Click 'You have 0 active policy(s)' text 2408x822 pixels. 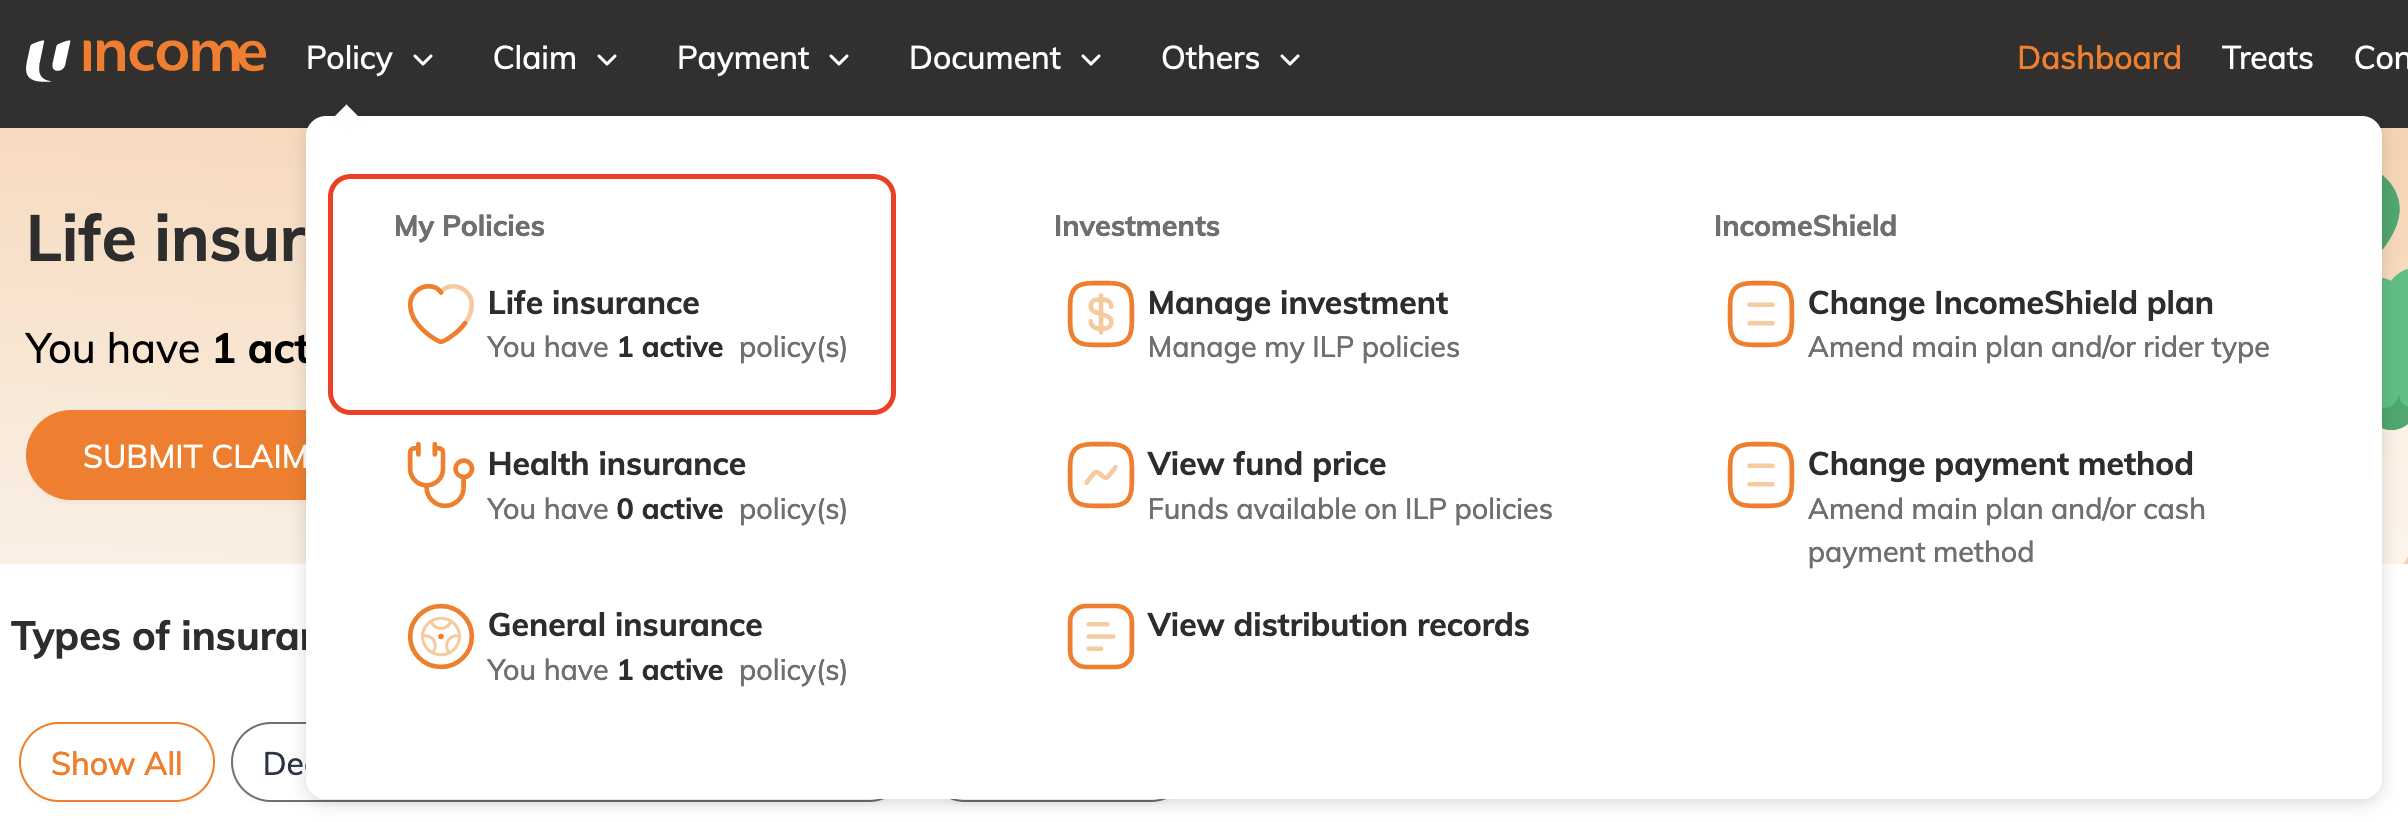[x=667, y=510]
